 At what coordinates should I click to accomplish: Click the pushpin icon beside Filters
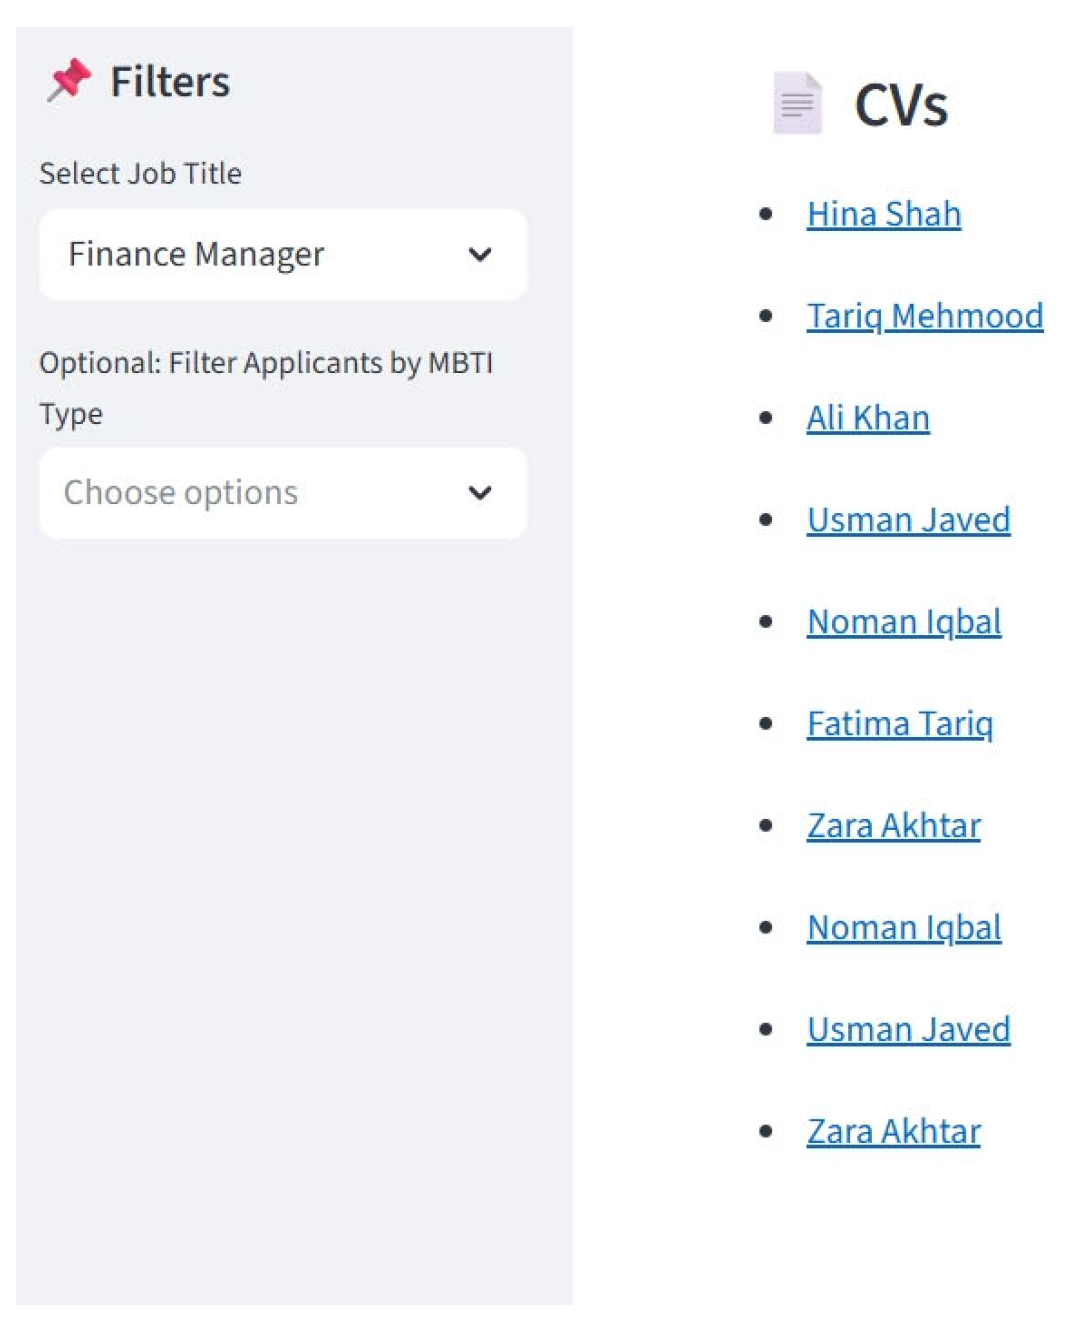point(68,81)
